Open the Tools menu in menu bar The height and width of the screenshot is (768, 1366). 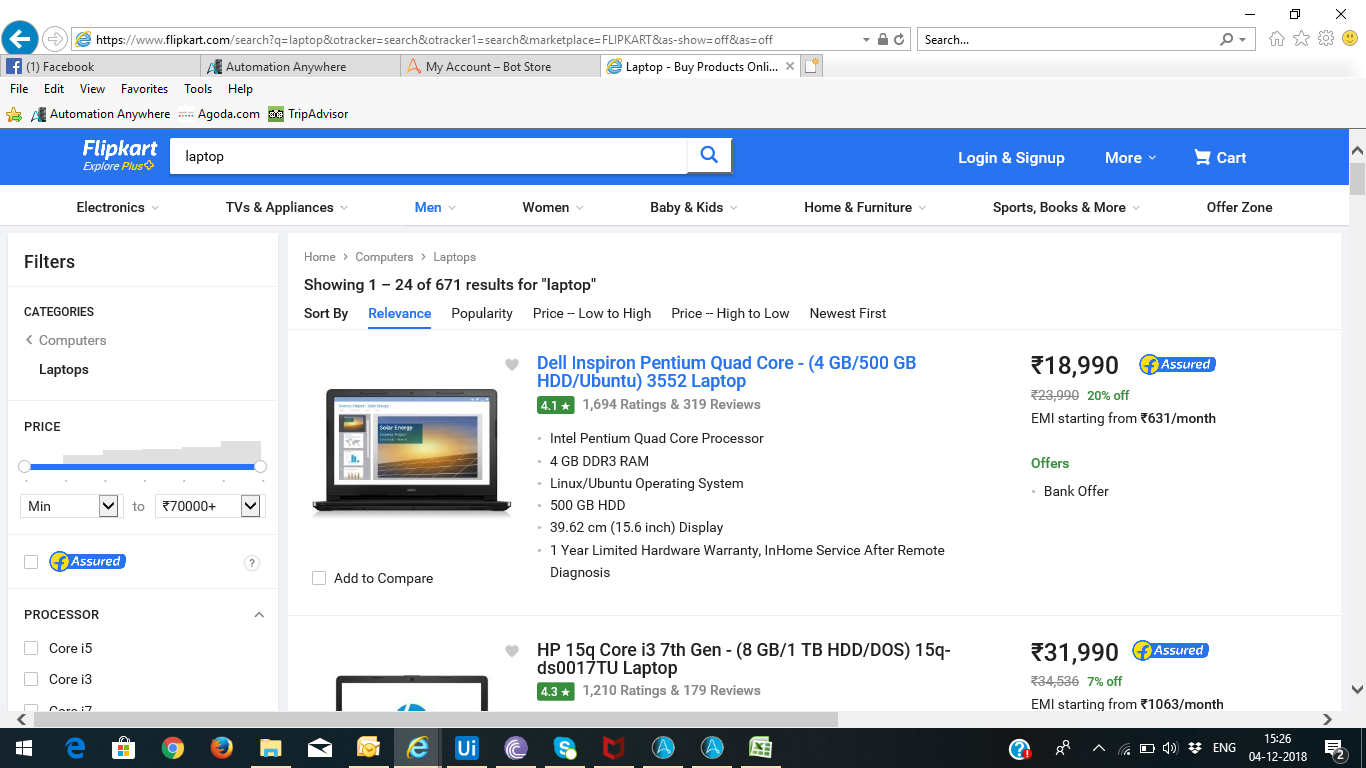tap(198, 89)
